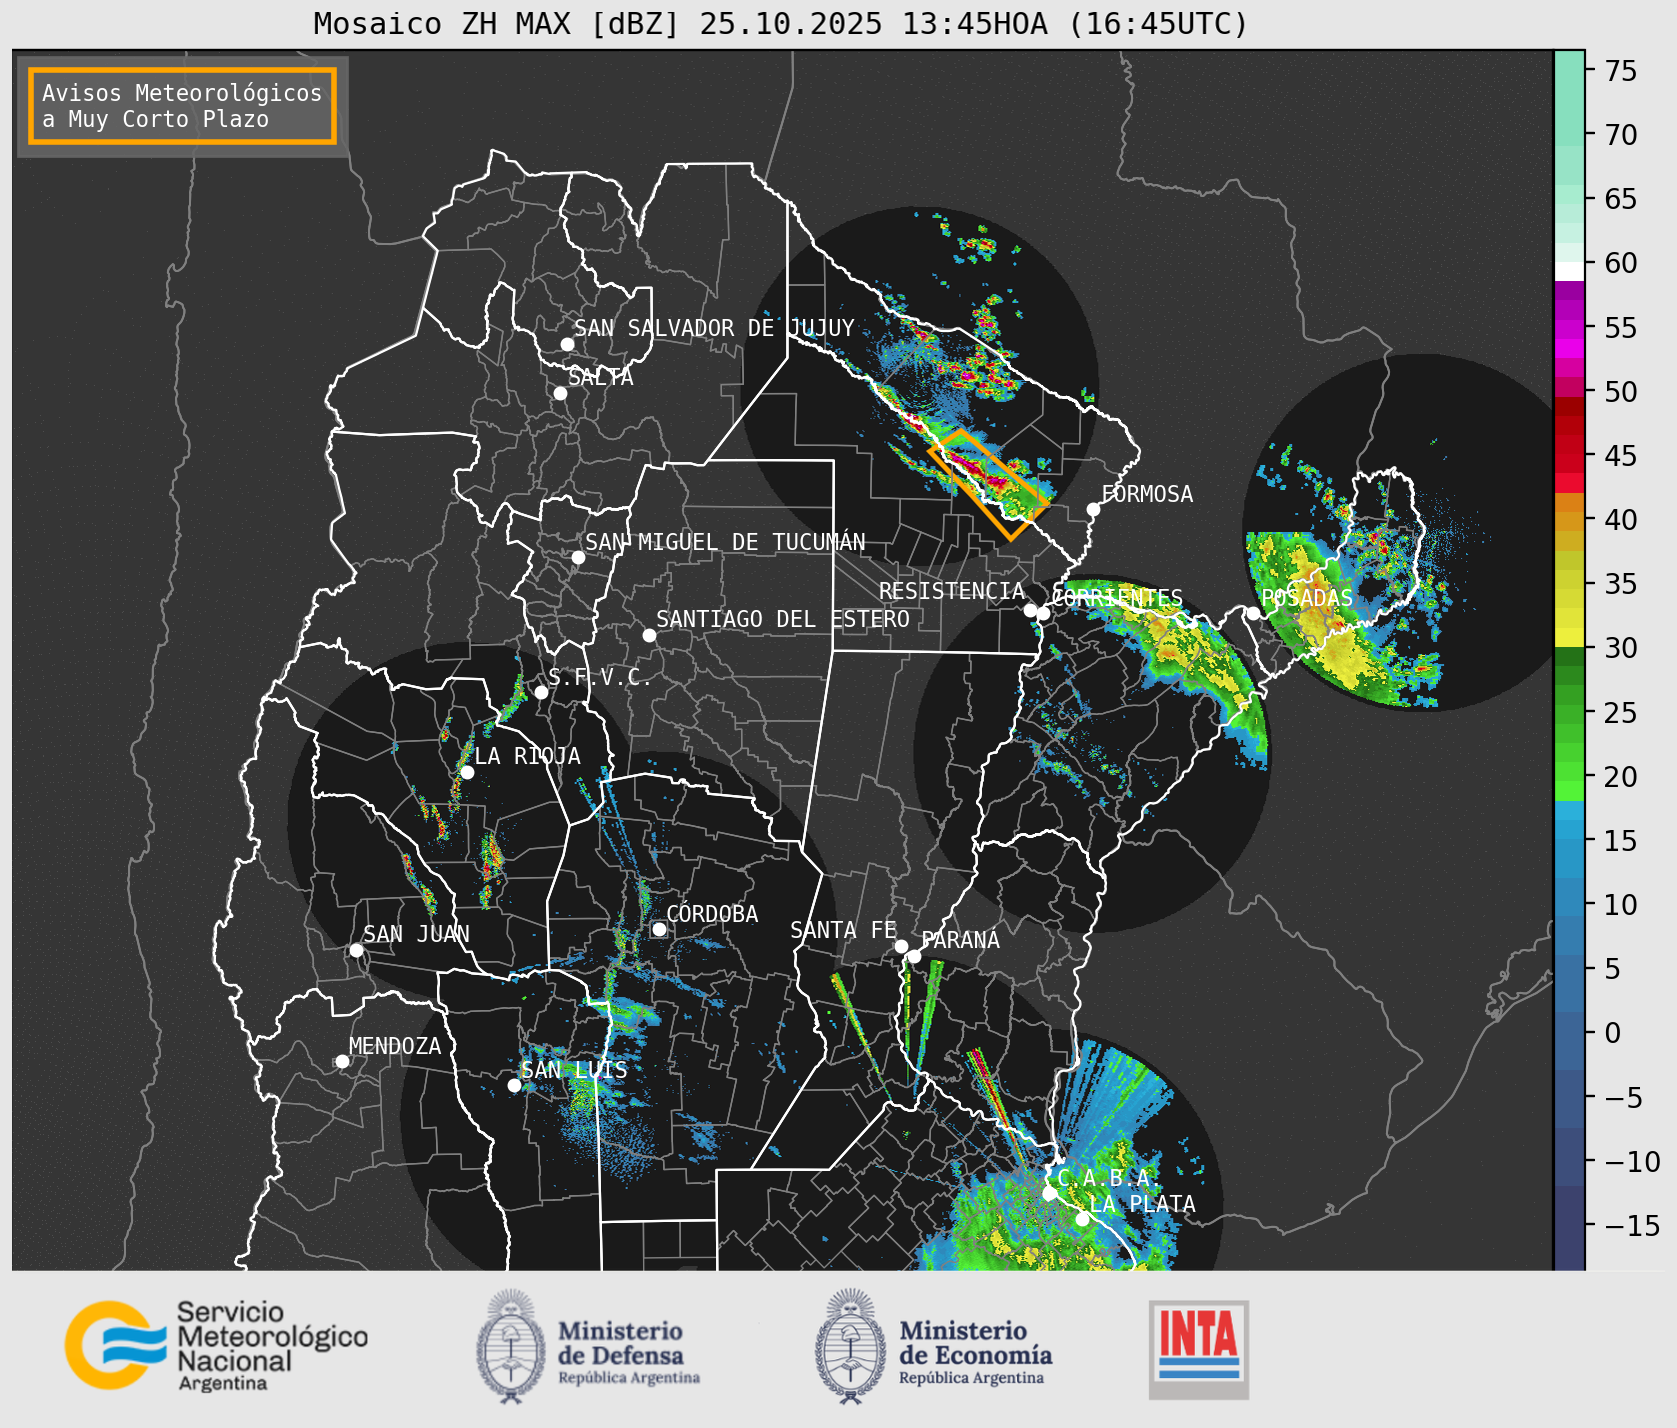Image resolution: width=1677 pixels, height=1428 pixels.
Task: Select the 45 tick label on the colorbar
Action: point(1621,456)
